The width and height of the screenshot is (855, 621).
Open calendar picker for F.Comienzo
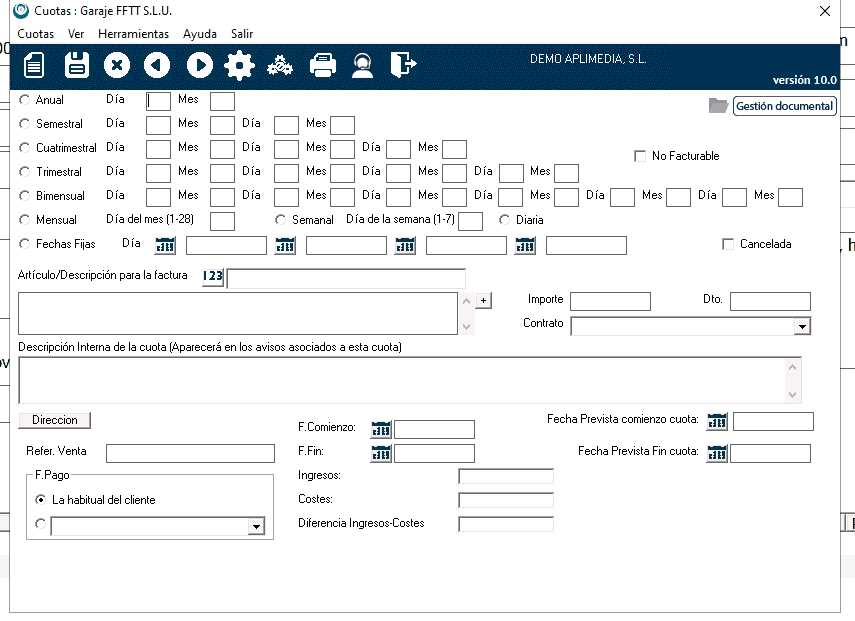(381, 429)
